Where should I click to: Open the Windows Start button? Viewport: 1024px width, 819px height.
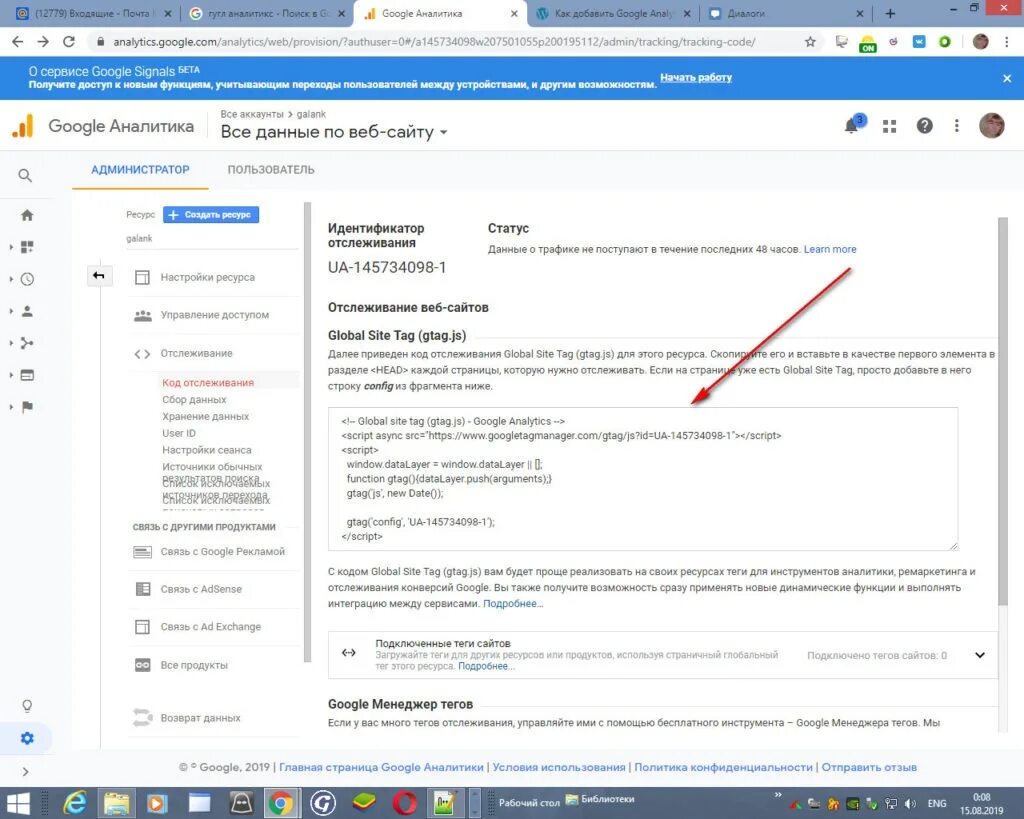pos(18,803)
